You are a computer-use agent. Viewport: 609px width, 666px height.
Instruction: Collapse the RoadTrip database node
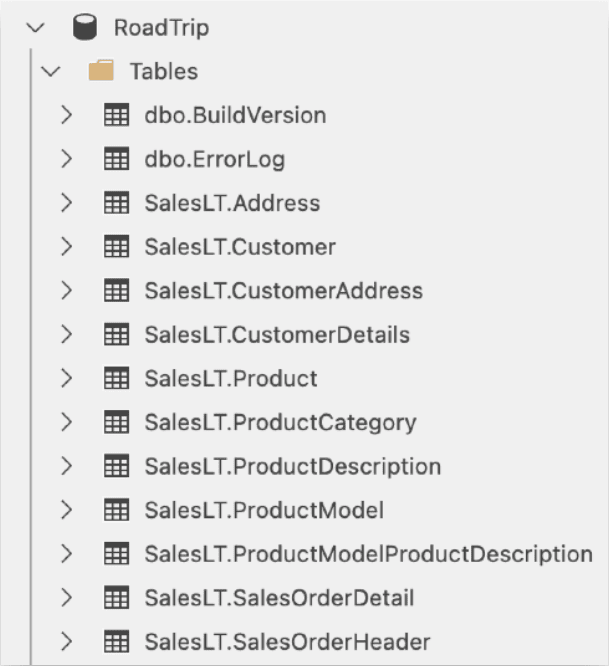tap(35, 28)
